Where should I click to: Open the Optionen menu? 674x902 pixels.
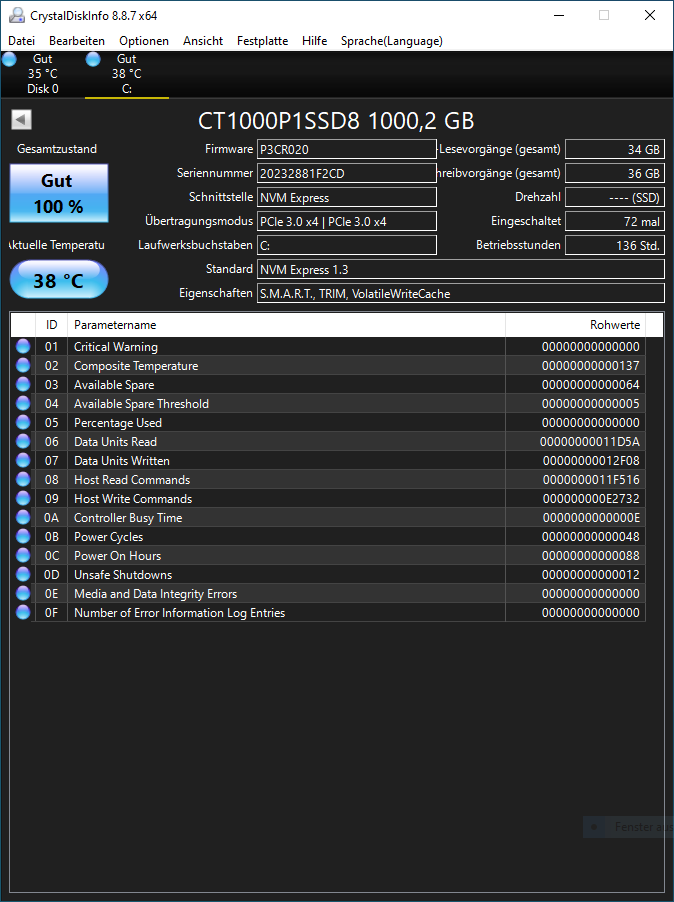pos(144,41)
